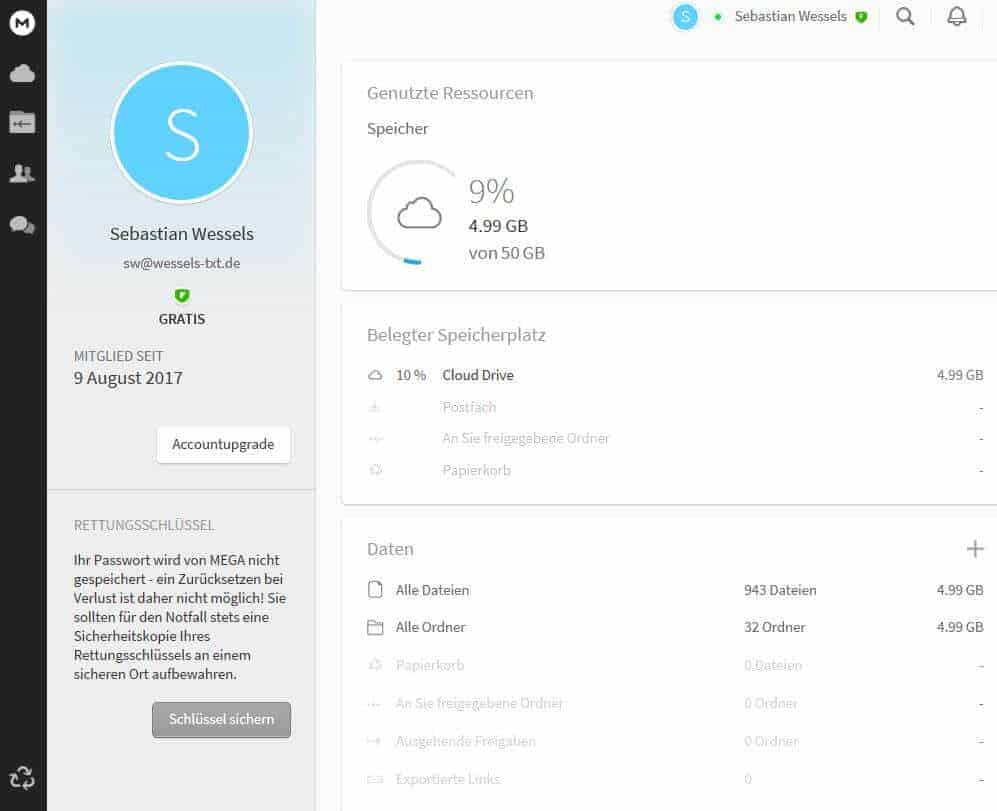Select the Alle Dateien row

[x=675, y=590]
